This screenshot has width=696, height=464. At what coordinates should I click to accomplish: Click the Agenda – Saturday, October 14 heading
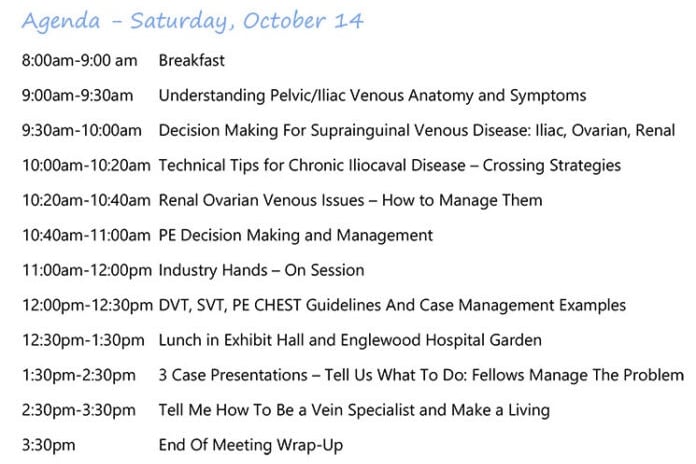[193, 21]
